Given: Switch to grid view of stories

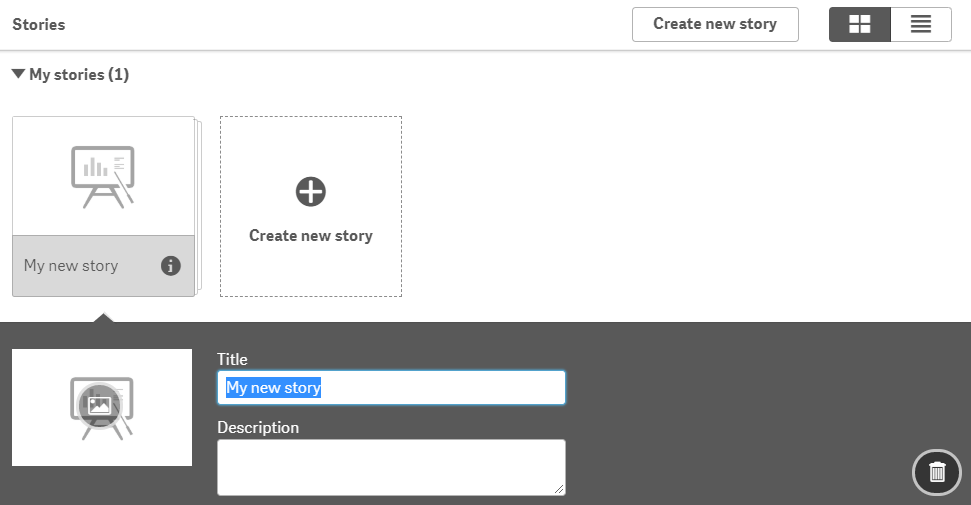Looking at the screenshot, I should pos(860,24).
